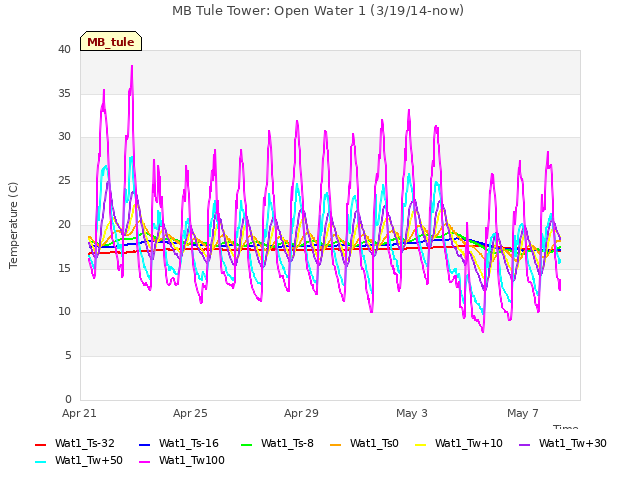Toggle the Wat1_Ts-8 legend label
640x480 pixels.
point(287,443)
